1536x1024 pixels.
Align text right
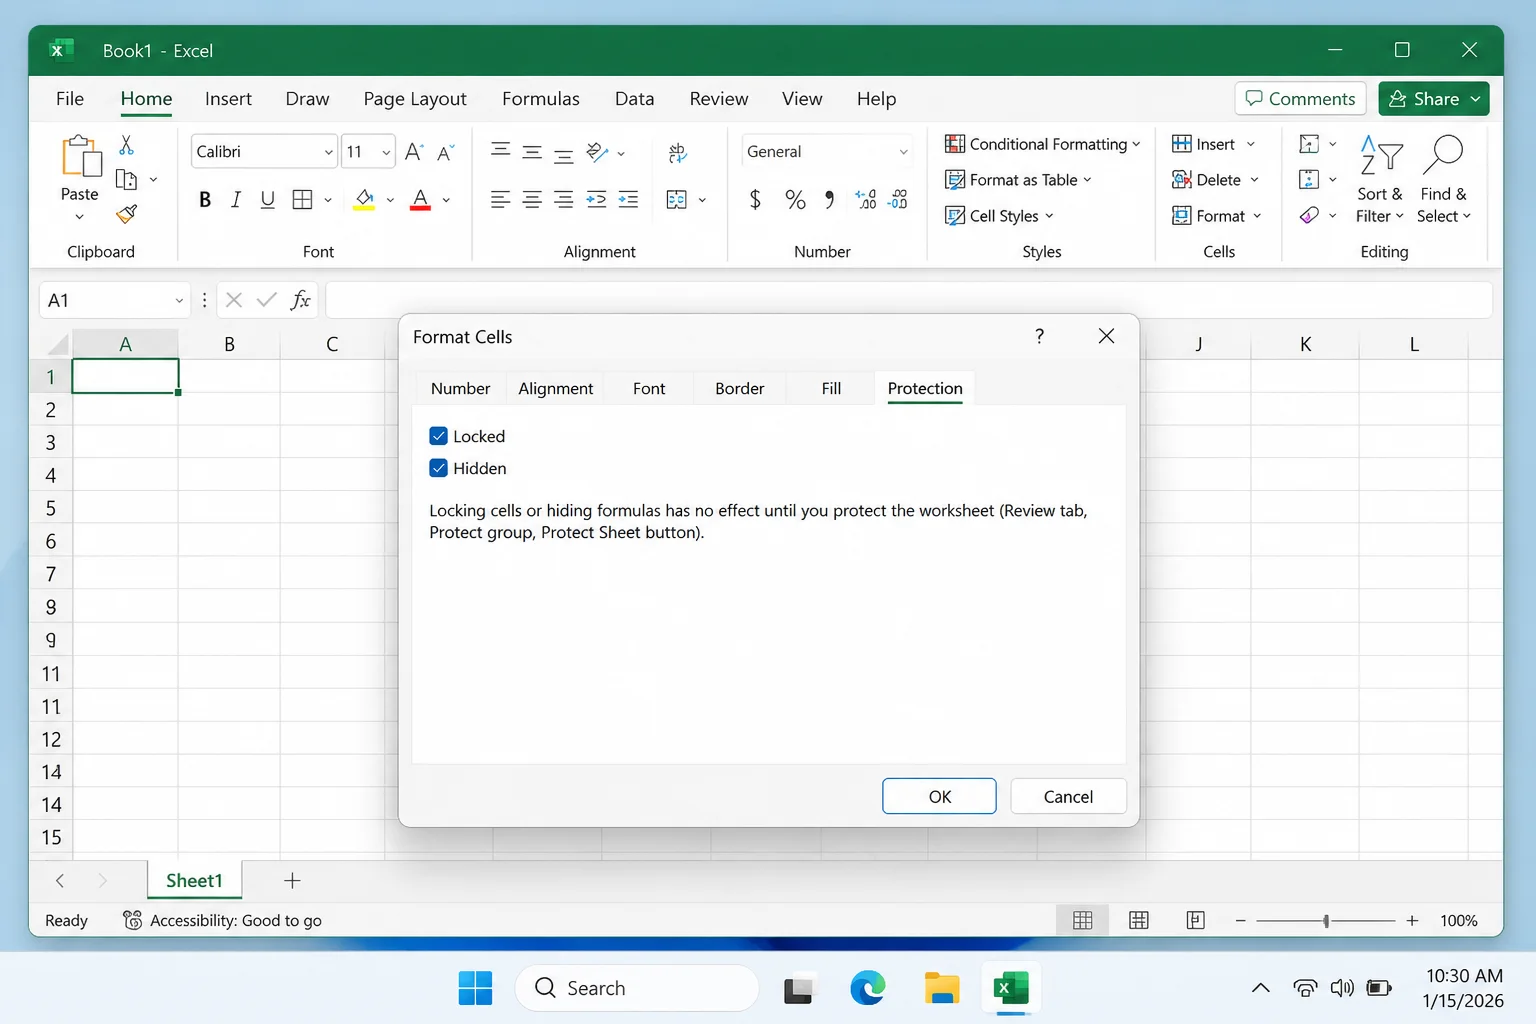pos(563,200)
